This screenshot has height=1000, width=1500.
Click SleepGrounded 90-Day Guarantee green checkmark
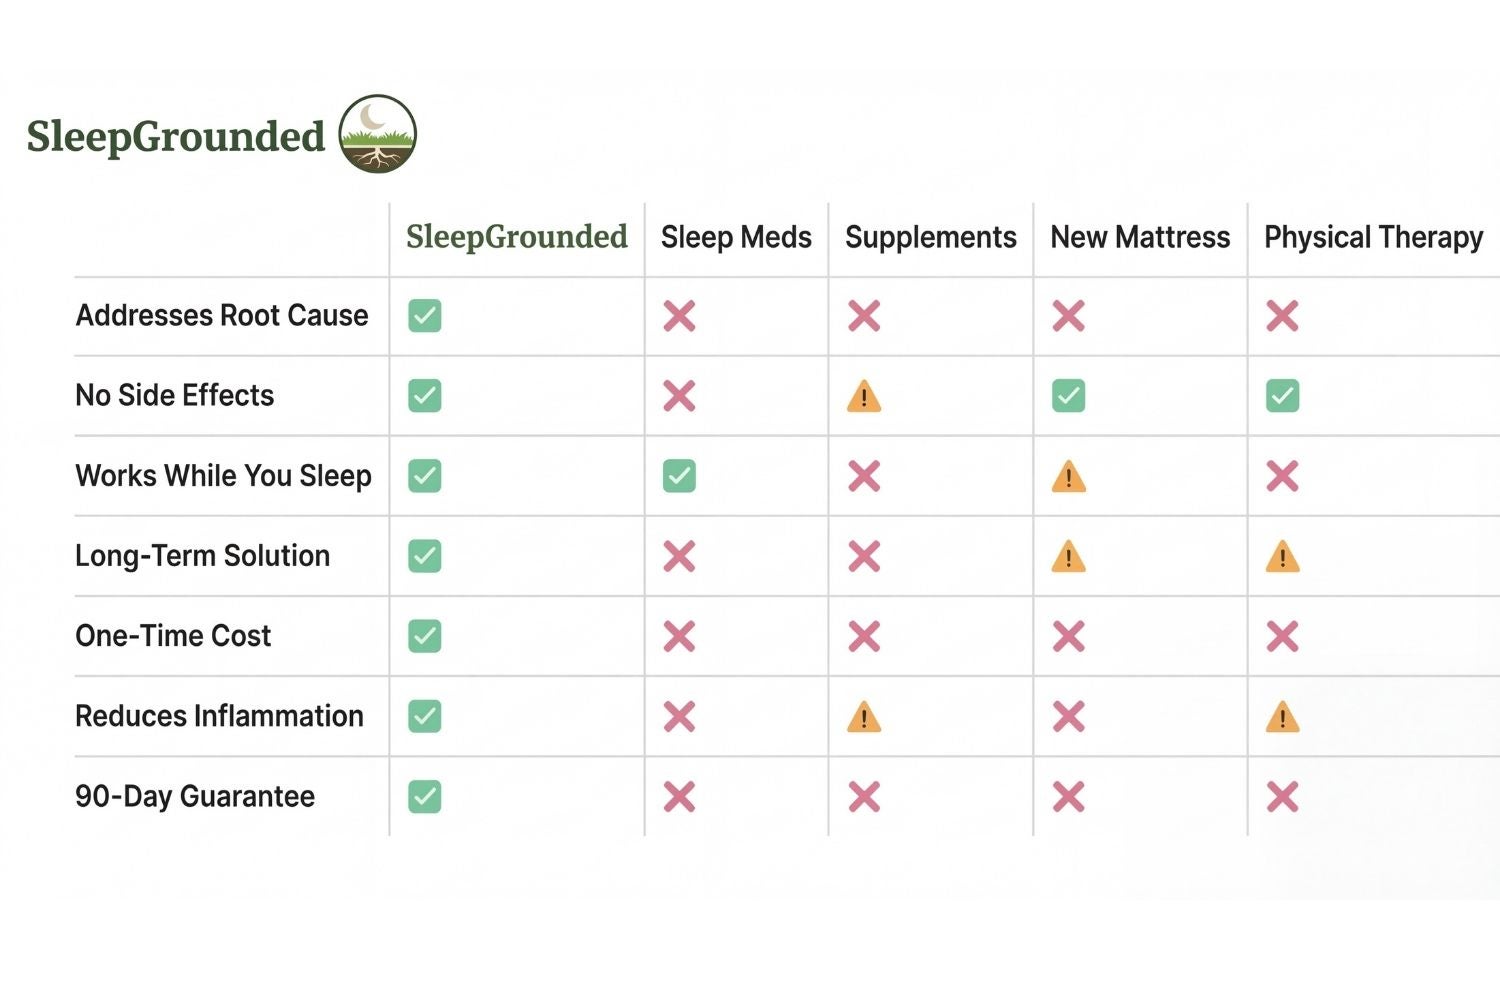point(425,797)
